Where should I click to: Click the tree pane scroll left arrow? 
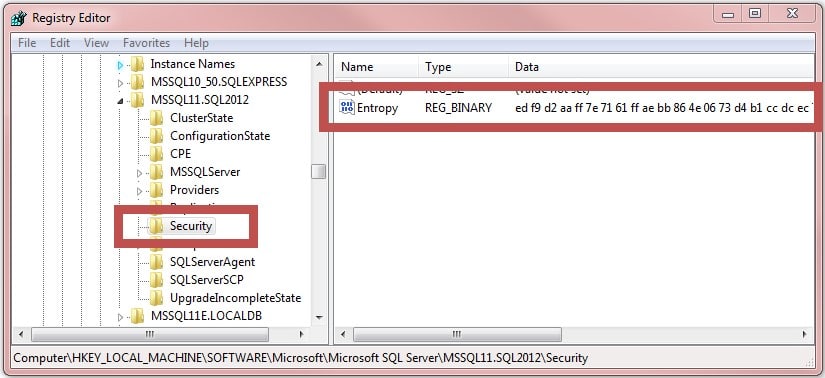[x=21, y=334]
